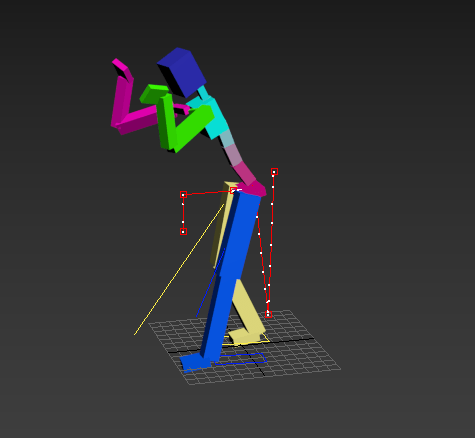Select the blue thigh bone

pos(237,233)
